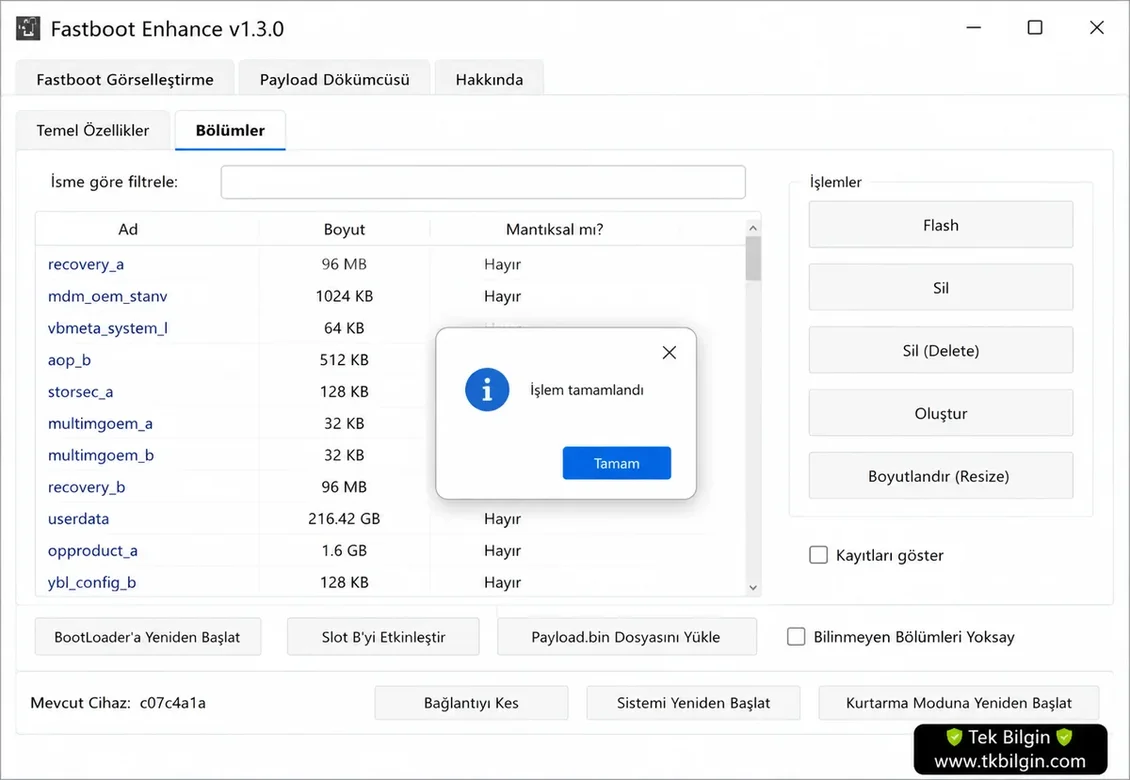Sort by the 'Mantıksal mı?' column header
Viewport: 1130px width, 780px height.
pos(554,229)
